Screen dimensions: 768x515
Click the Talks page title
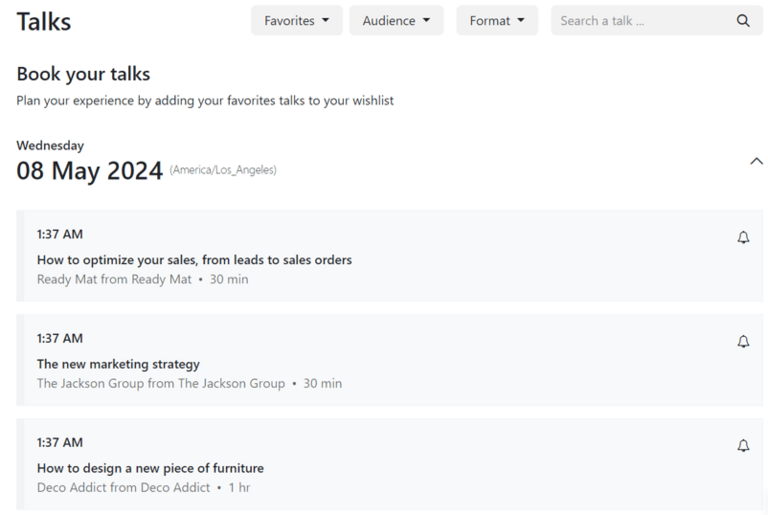point(44,21)
